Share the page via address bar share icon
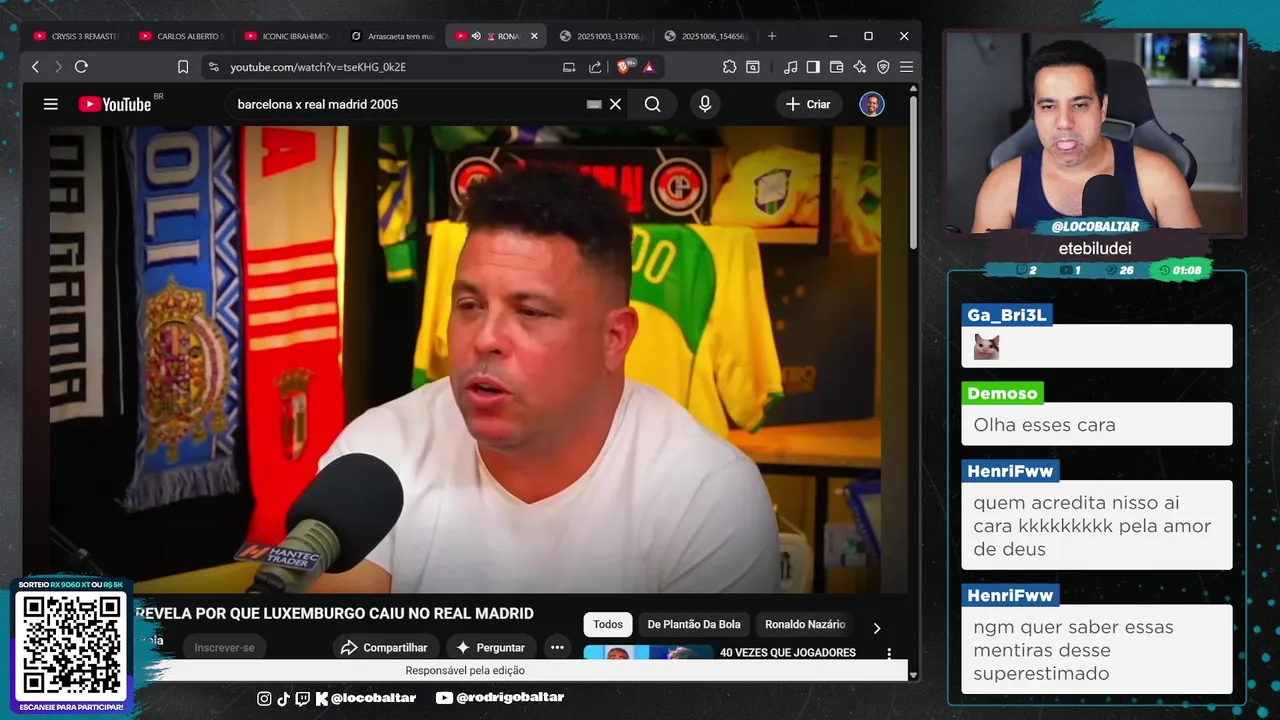1280x720 pixels. (x=595, y=67)
